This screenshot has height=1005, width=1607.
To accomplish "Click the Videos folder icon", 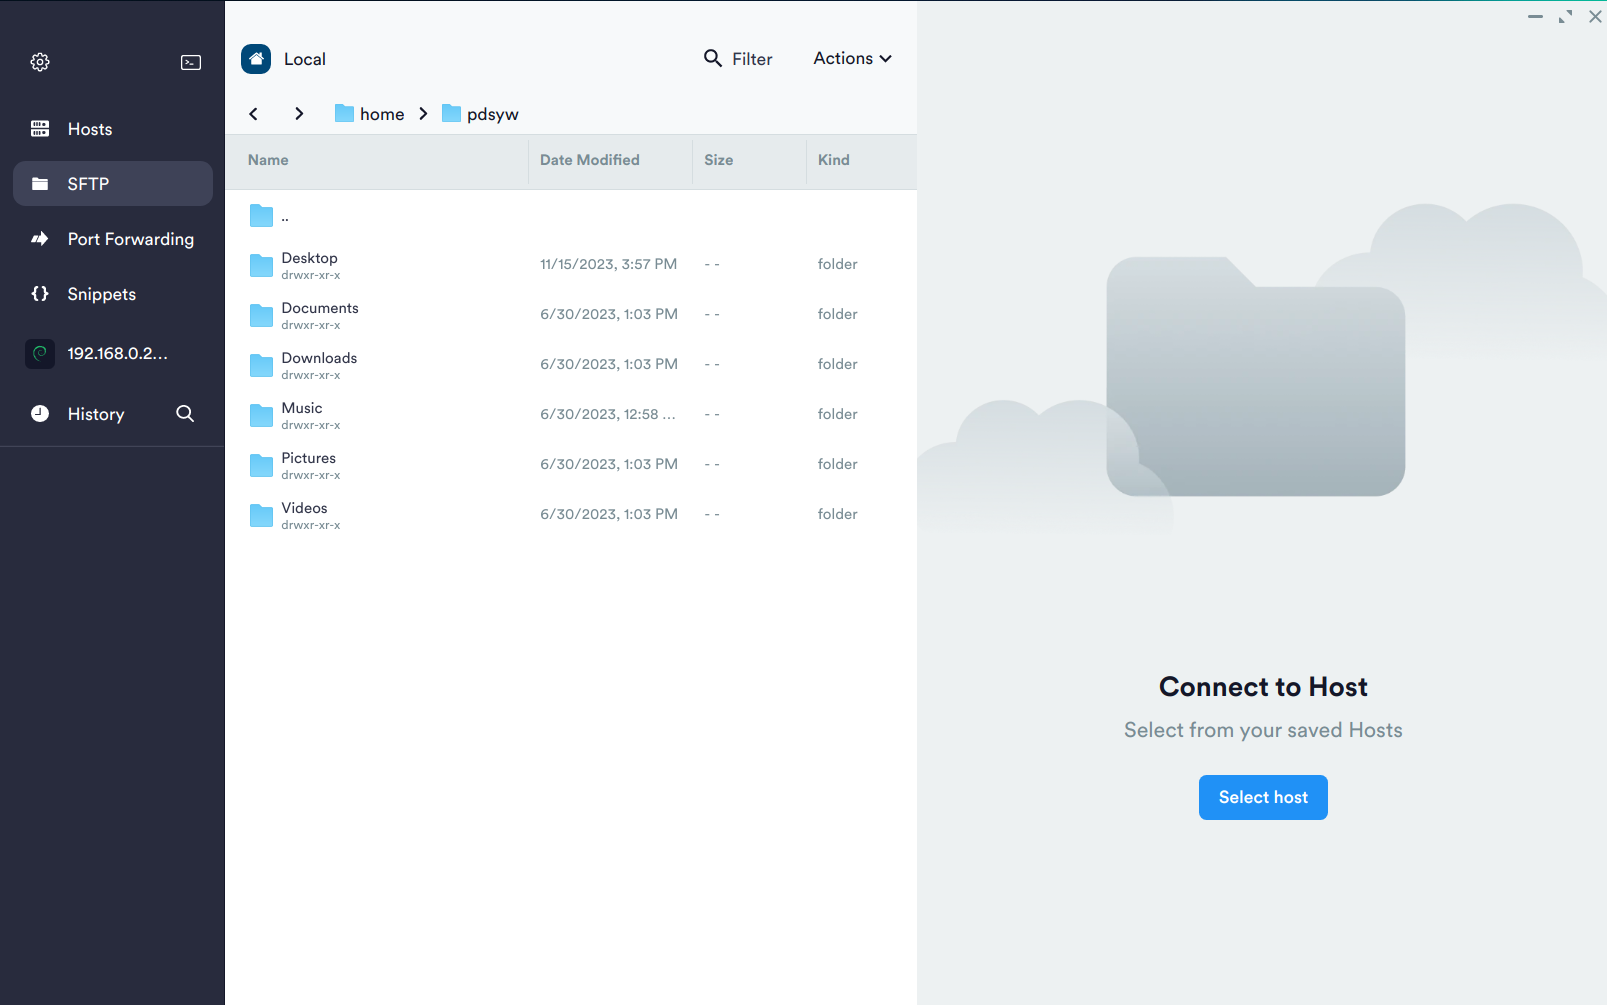I will click(261, 515).
